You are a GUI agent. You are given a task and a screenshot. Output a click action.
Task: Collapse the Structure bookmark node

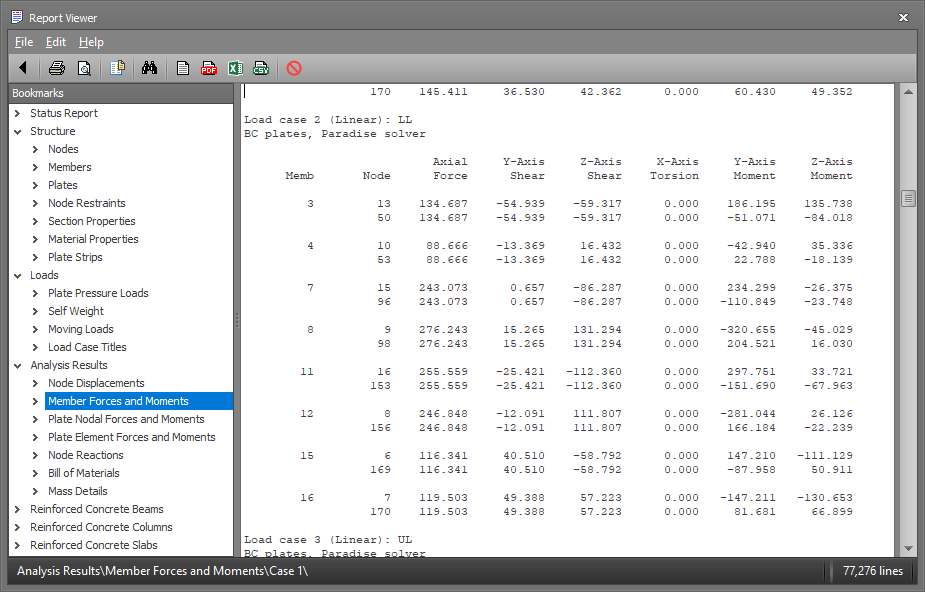click(x=18, y=131)
